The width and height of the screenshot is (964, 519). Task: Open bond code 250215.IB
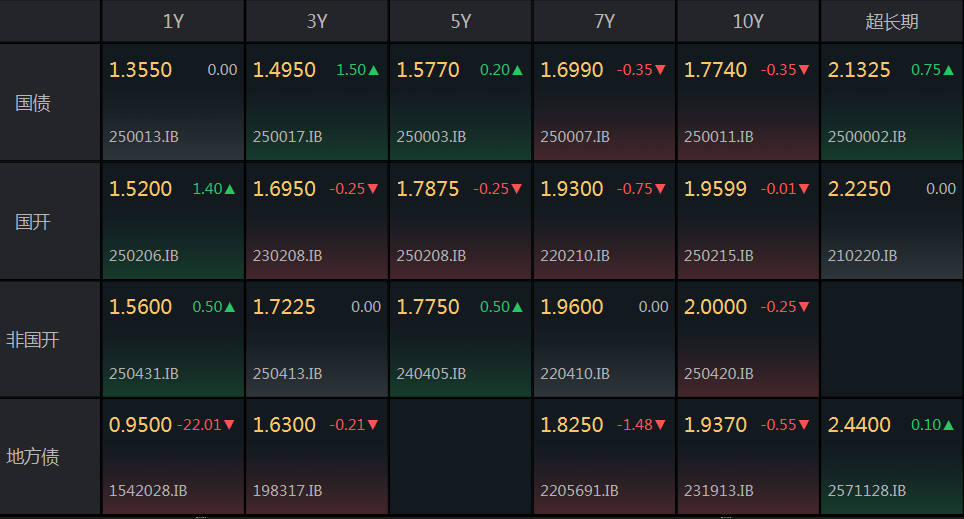pos(719,255)
